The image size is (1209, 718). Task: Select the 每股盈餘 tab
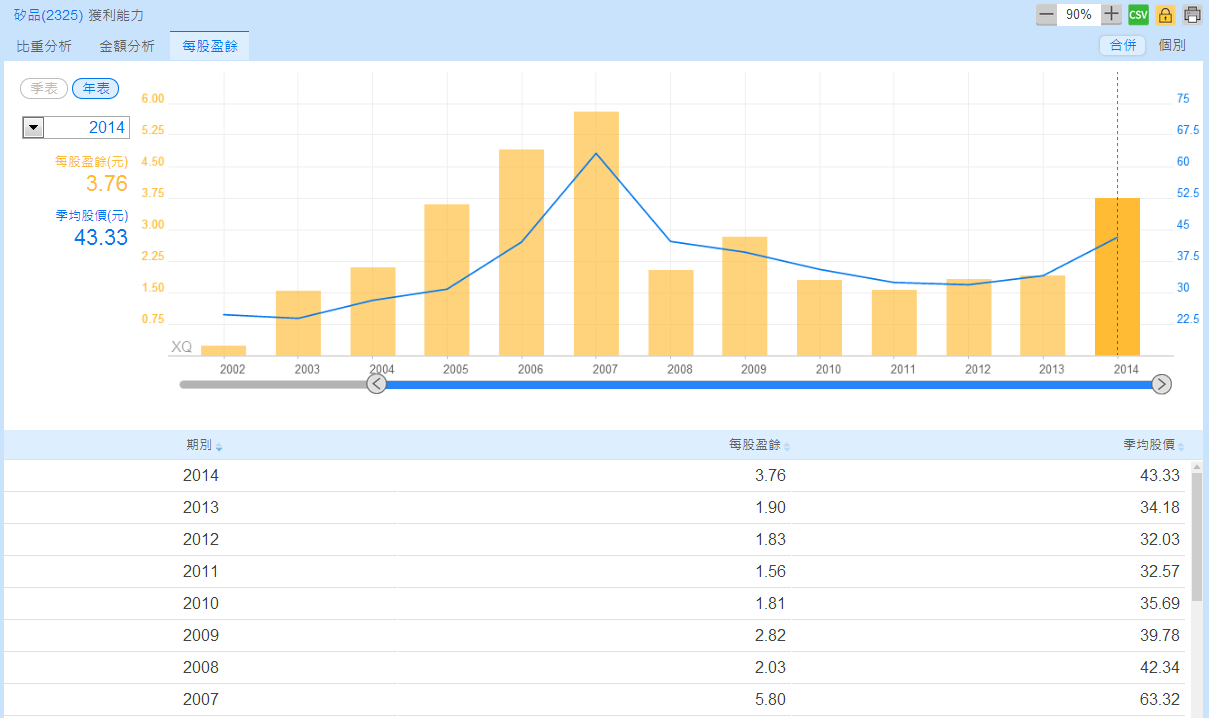click(209, 46)
